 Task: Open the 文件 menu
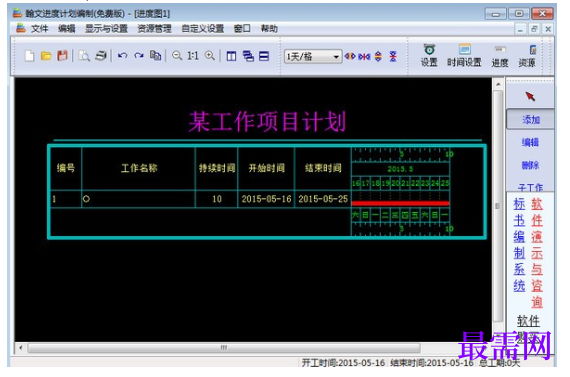coord(39,29)
